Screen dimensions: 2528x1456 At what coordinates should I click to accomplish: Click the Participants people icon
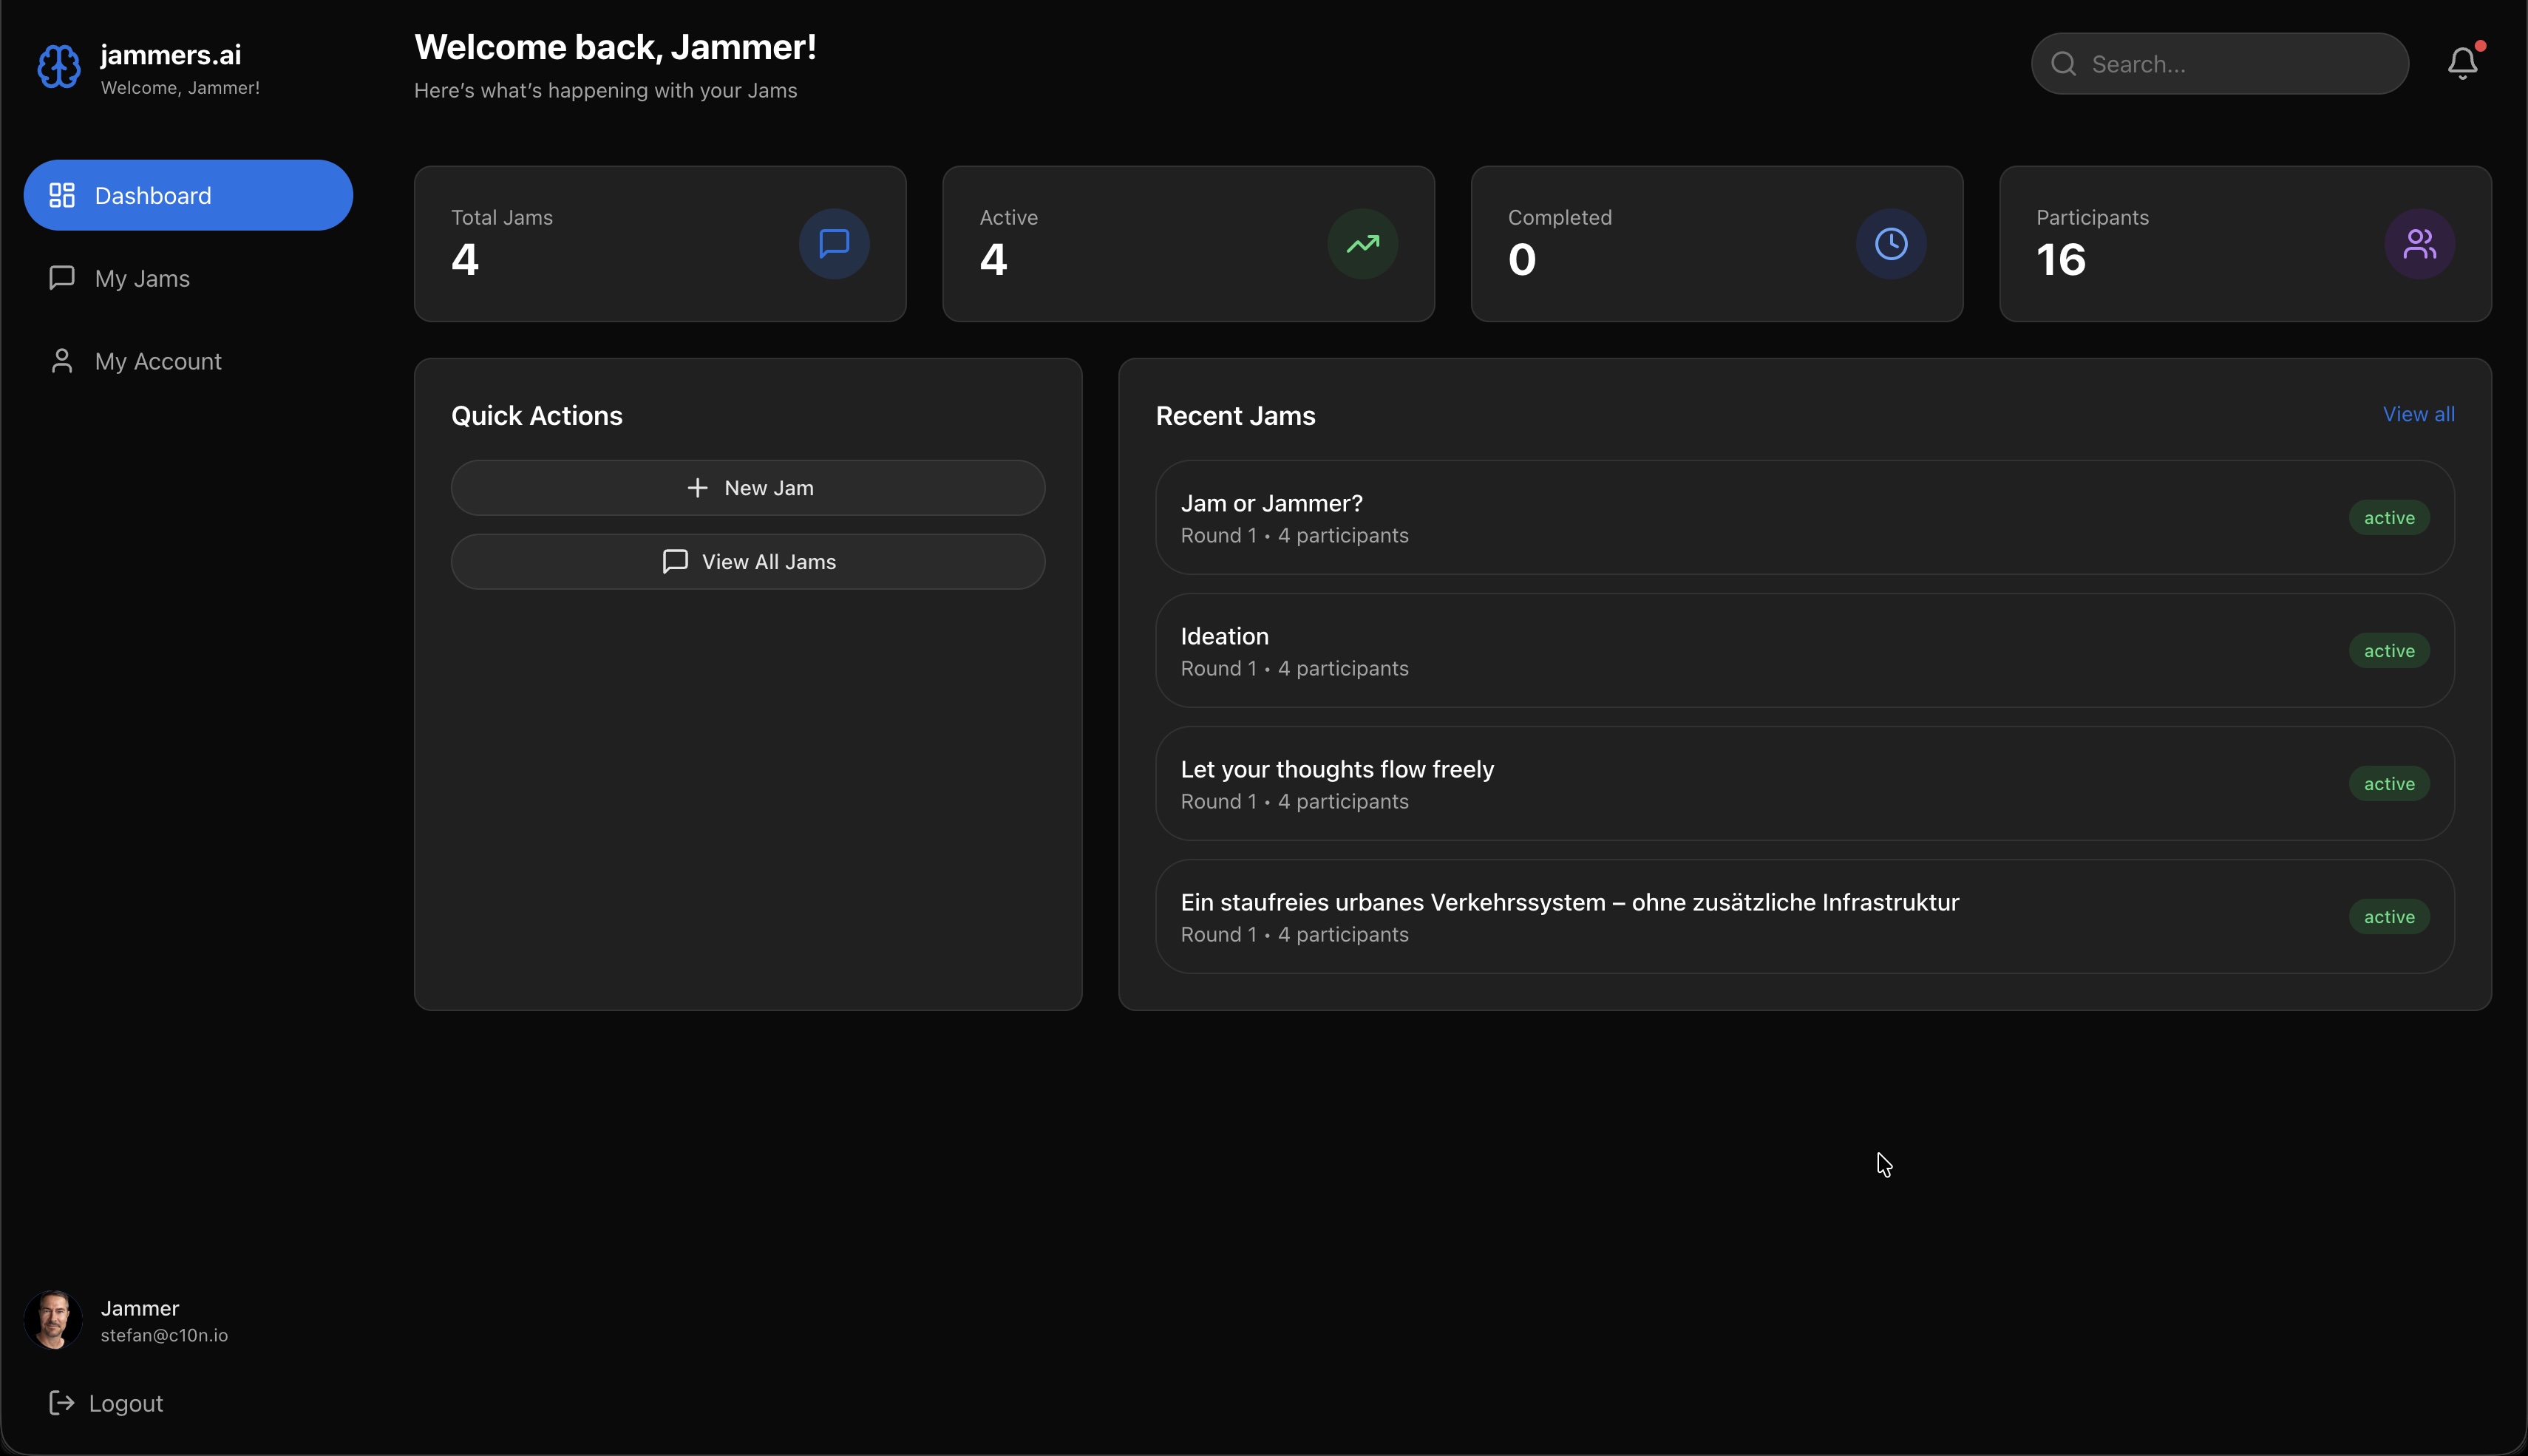tap(2419, 243)
